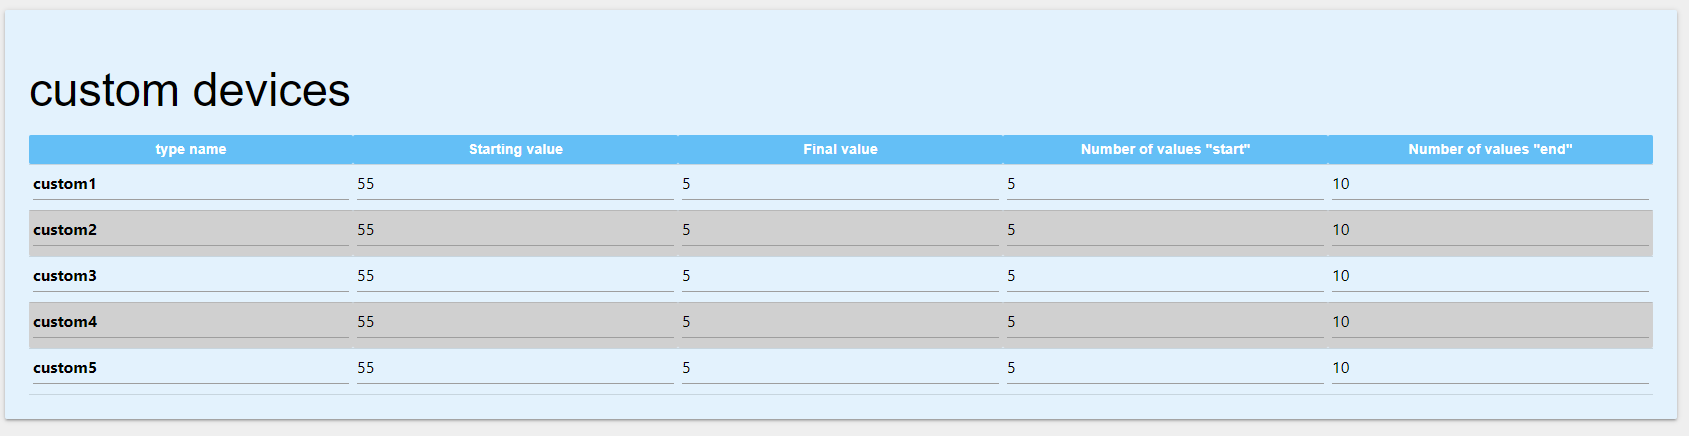Viewport: 1689px width, 436px height.
Task: Select the Number of values "end" header
Action: [1491, 149]
